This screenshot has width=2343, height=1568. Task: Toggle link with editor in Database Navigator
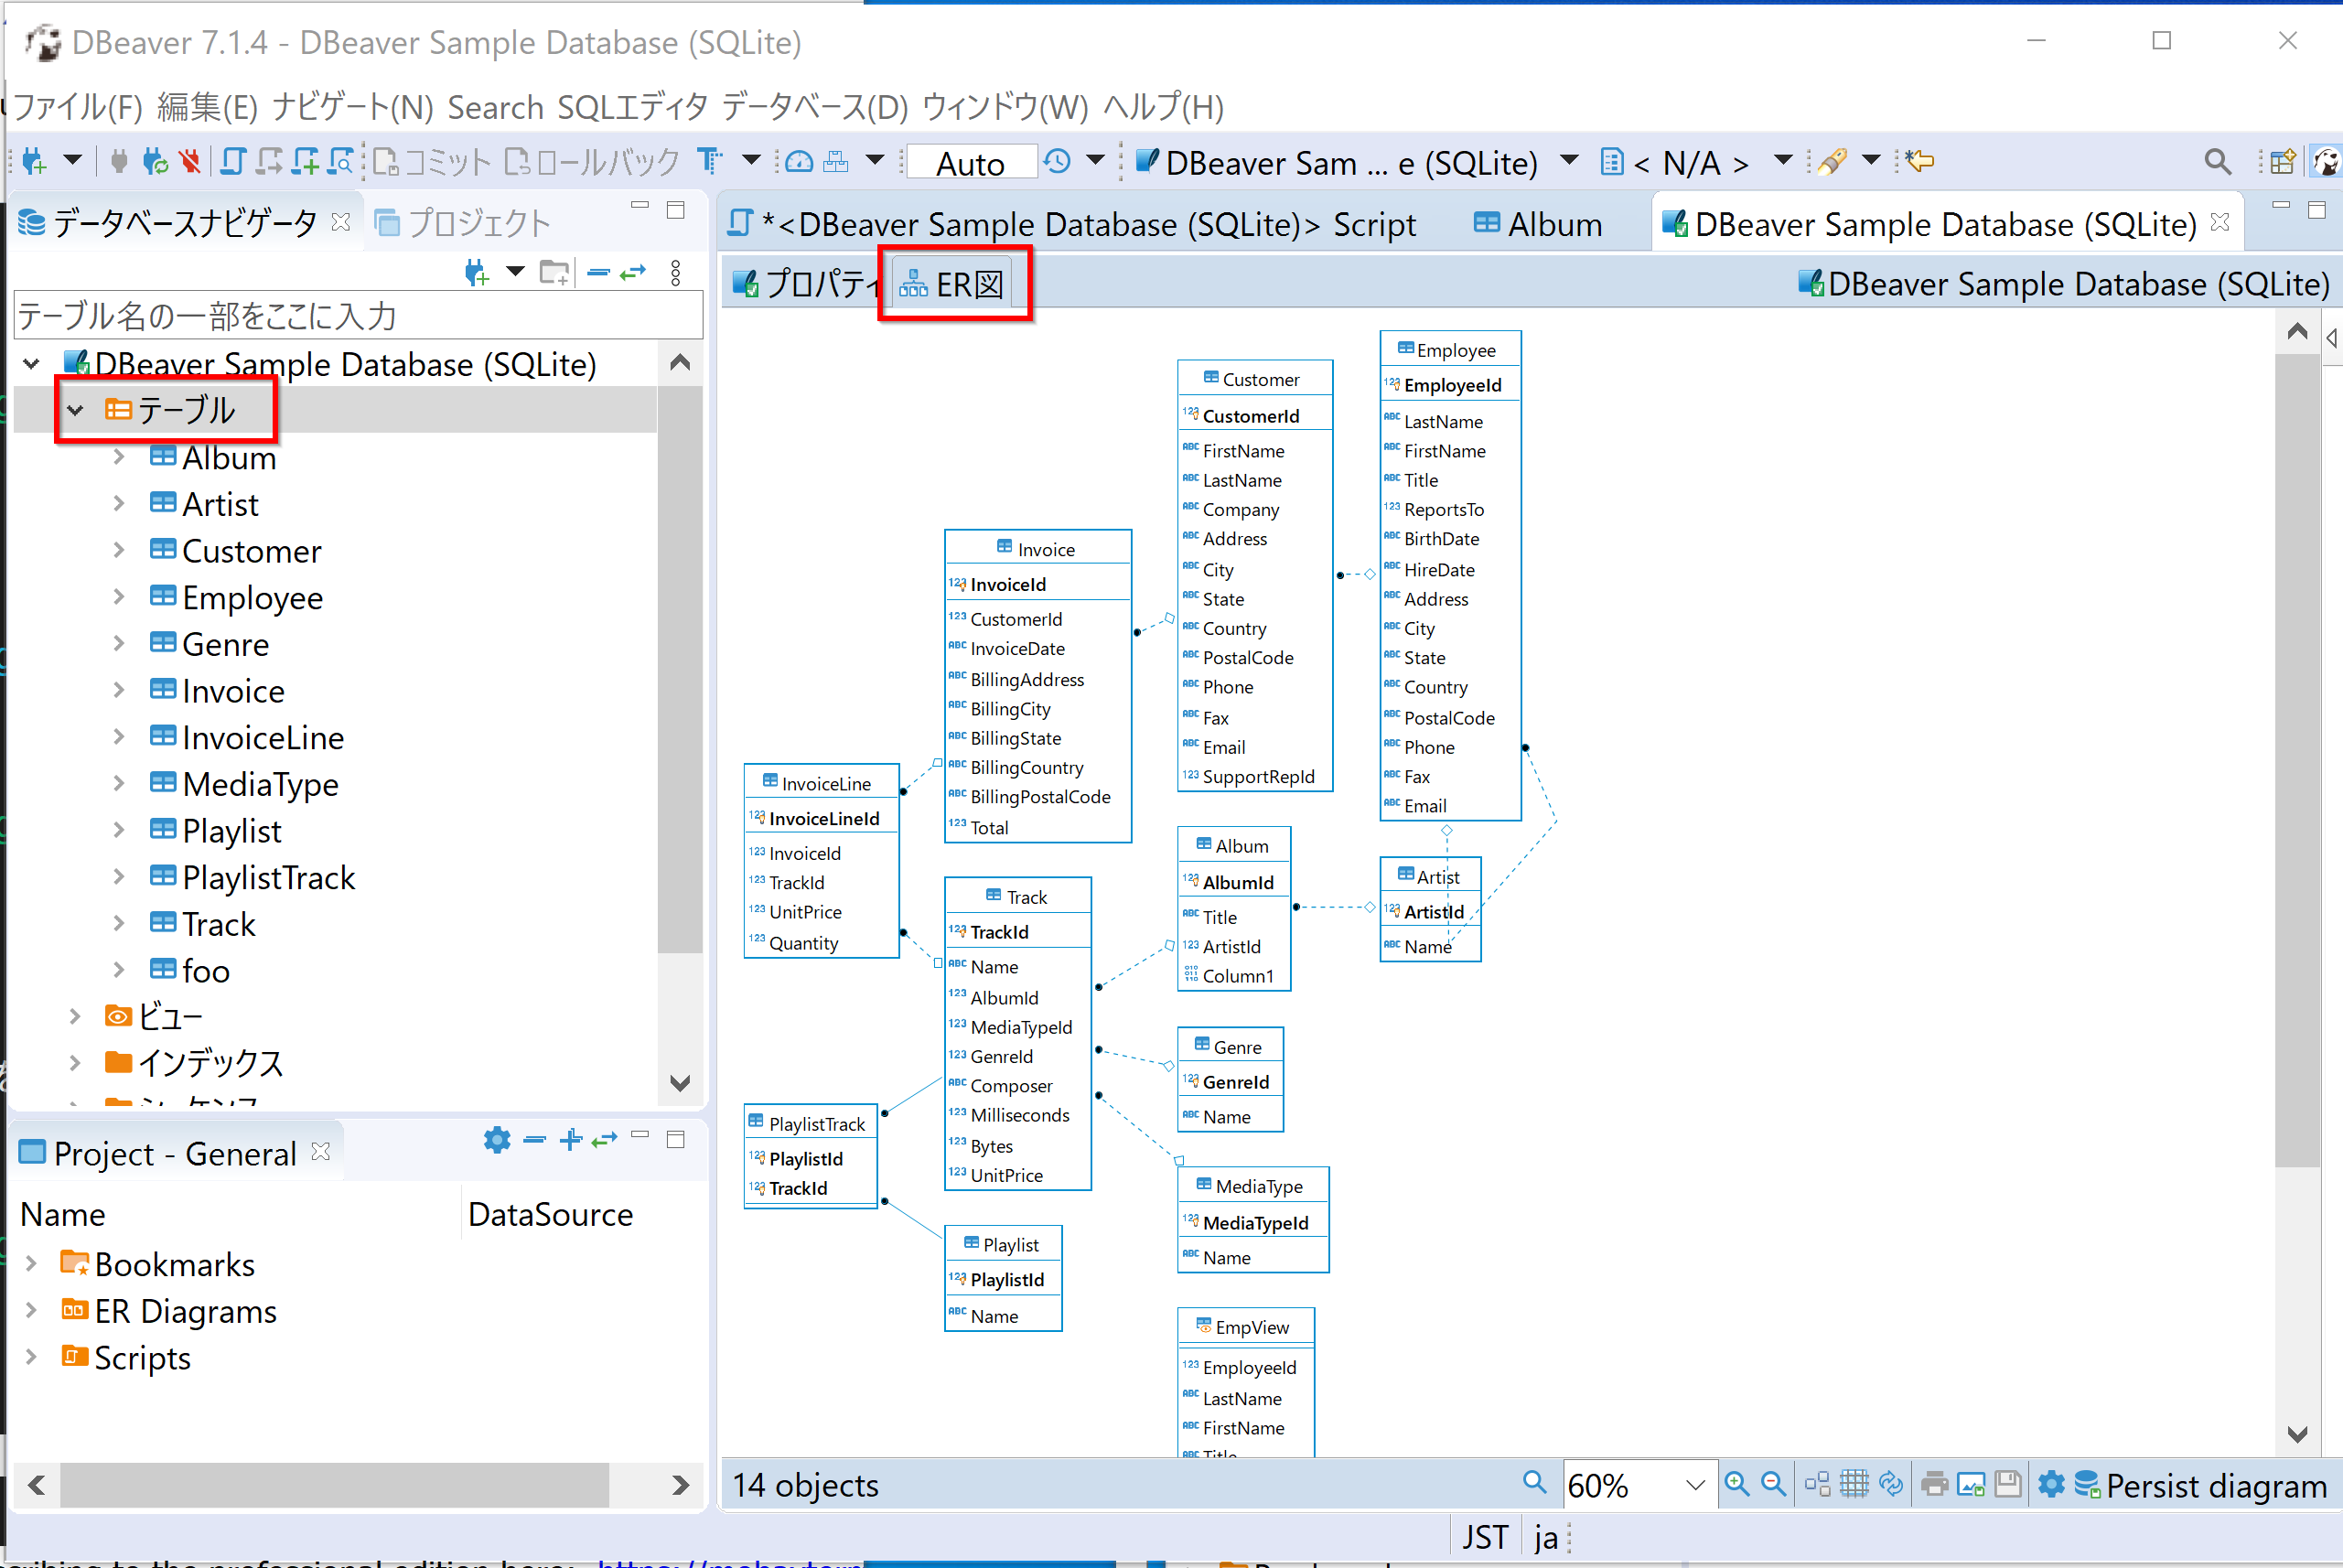pyautogui.click(x=633, y=272)
